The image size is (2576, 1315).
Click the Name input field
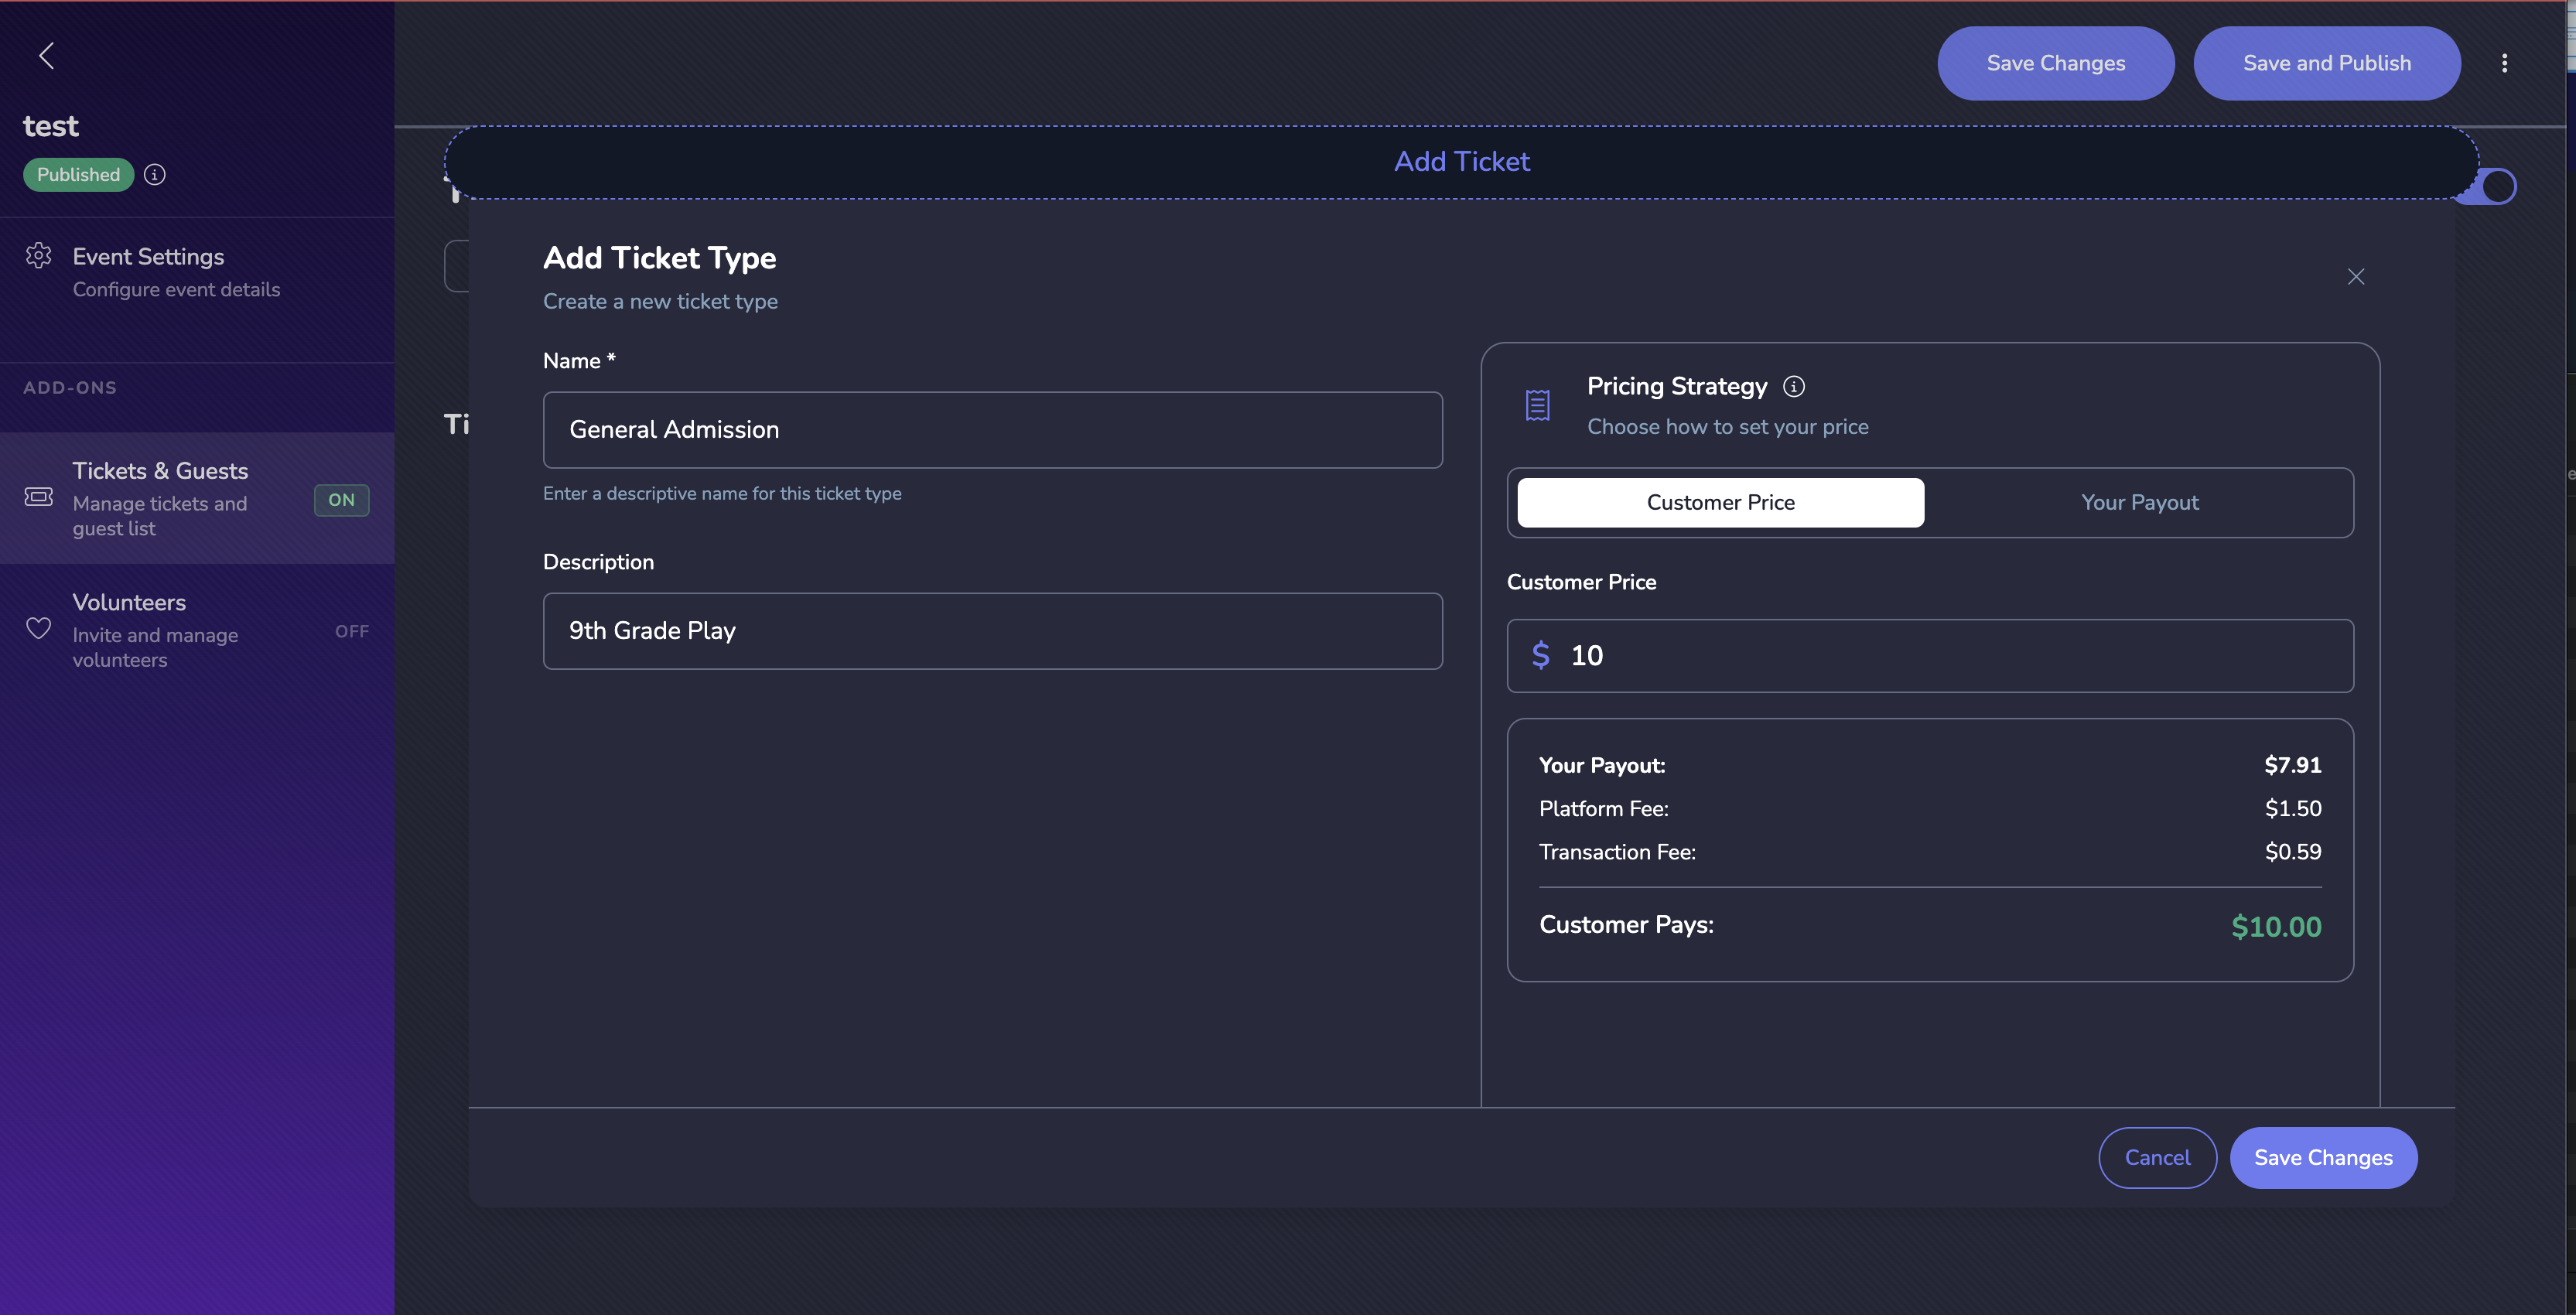tap(991, 430)
